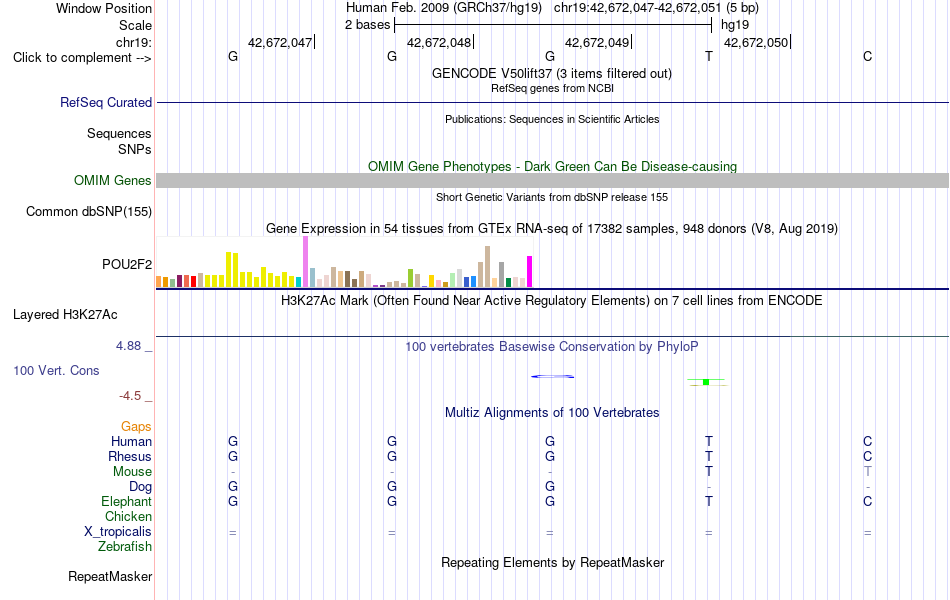Screen dimensions: 950x600
Task: Click the Human Feb. 2009 (GRCh37/hg19) text
Action: (x=443, y=8)
